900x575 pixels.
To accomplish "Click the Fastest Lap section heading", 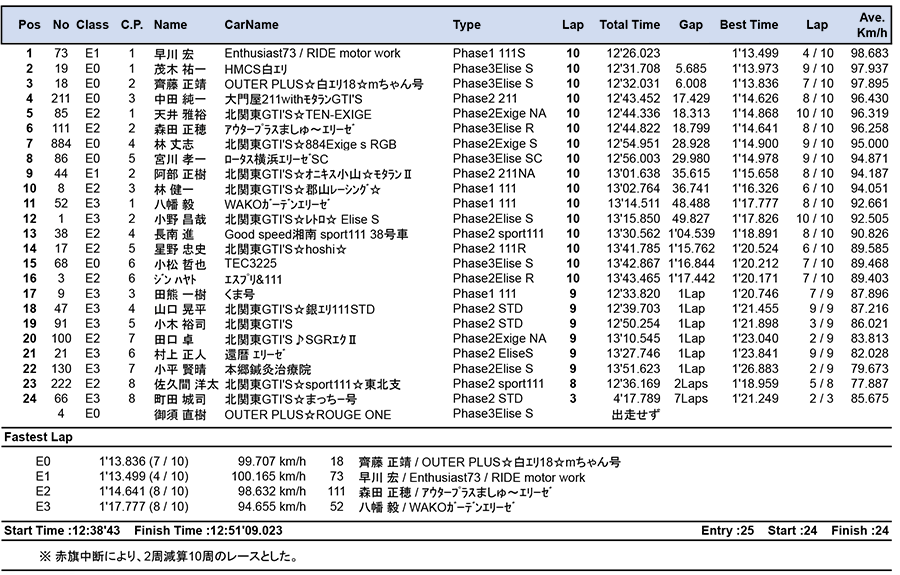I will click(x=38, y=438).
